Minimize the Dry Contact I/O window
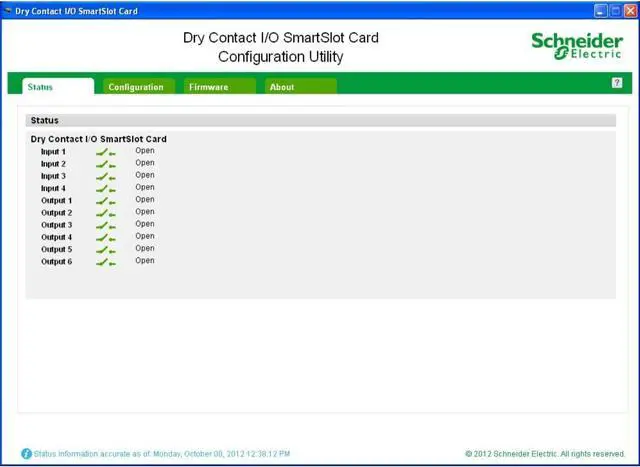Image resolution: width=640 pixels, height=467 pixels. [599, 11]
